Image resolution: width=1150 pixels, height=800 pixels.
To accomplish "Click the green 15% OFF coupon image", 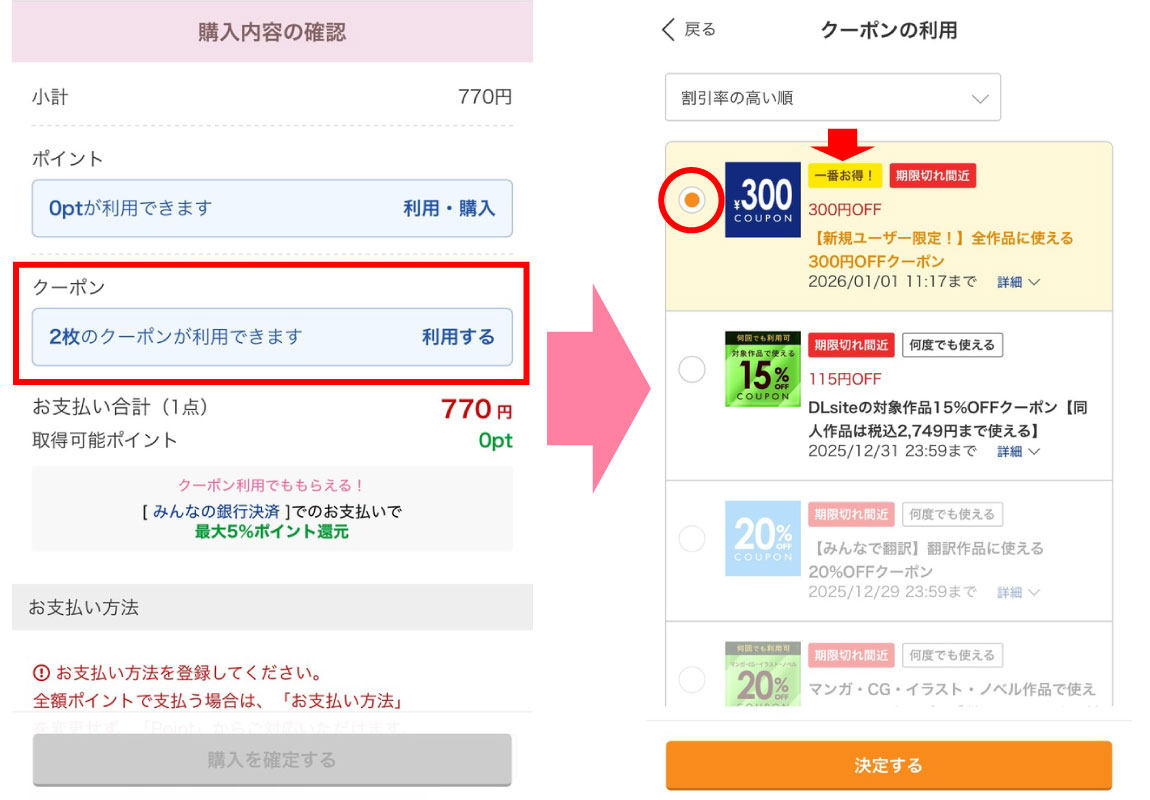I will coord(762,369).
